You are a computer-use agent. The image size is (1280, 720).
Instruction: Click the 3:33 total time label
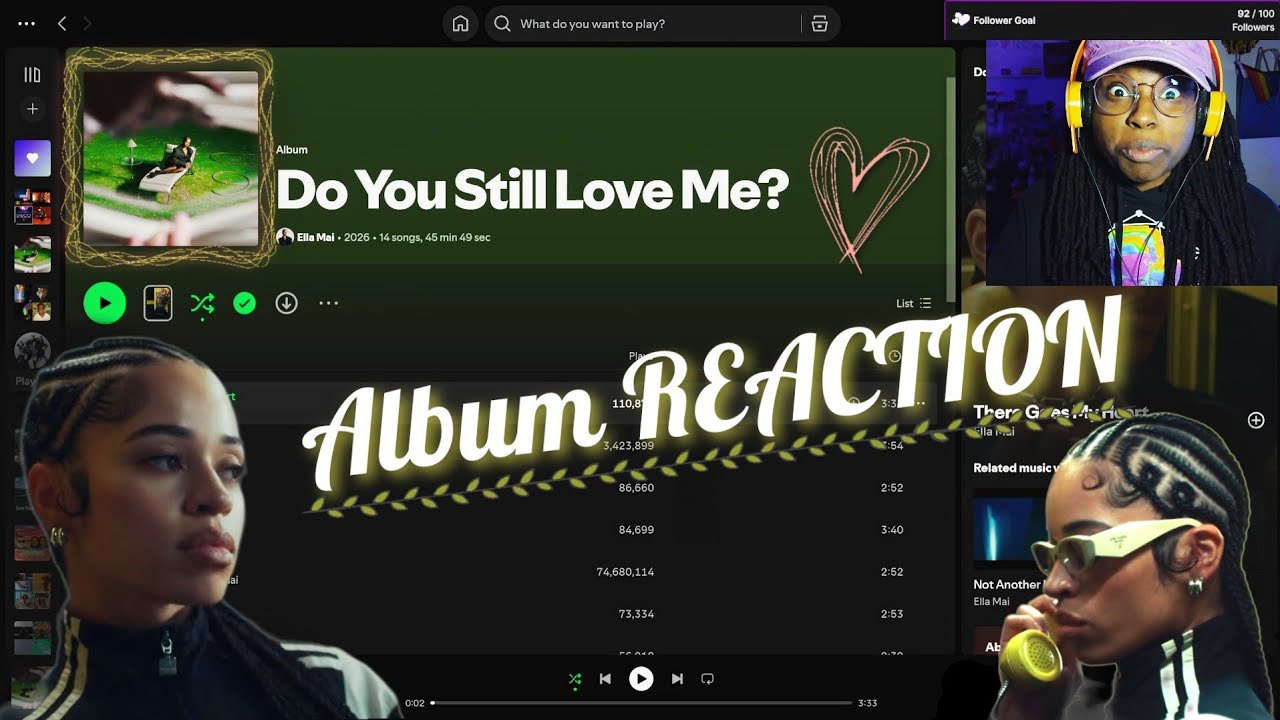pyautogui.click(x=867, y=703)
